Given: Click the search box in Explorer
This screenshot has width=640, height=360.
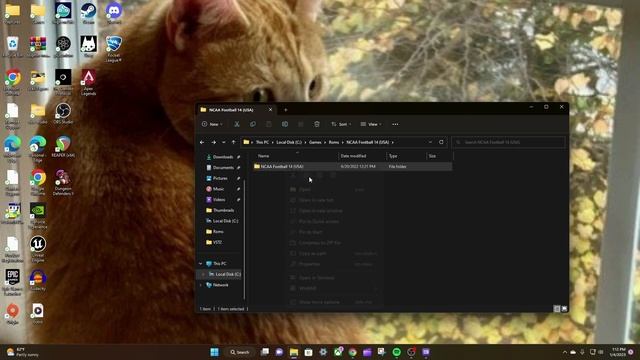Looking at the screenshot, I should point(509,142).
